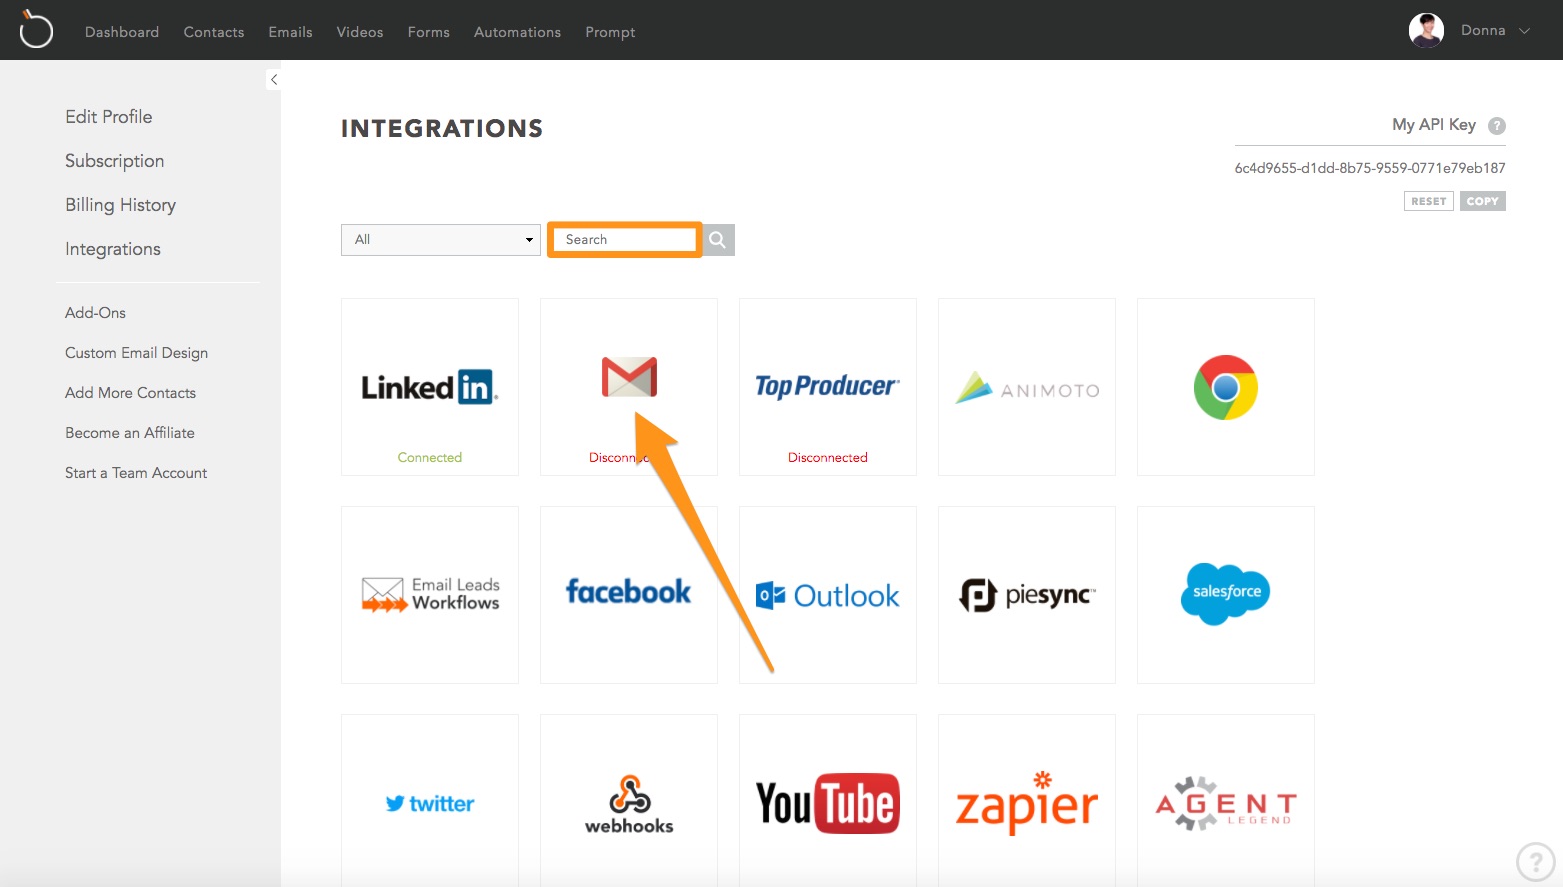Copy the API key
This screenshot has width=1563, height=887.
[x=1483, y=201]
